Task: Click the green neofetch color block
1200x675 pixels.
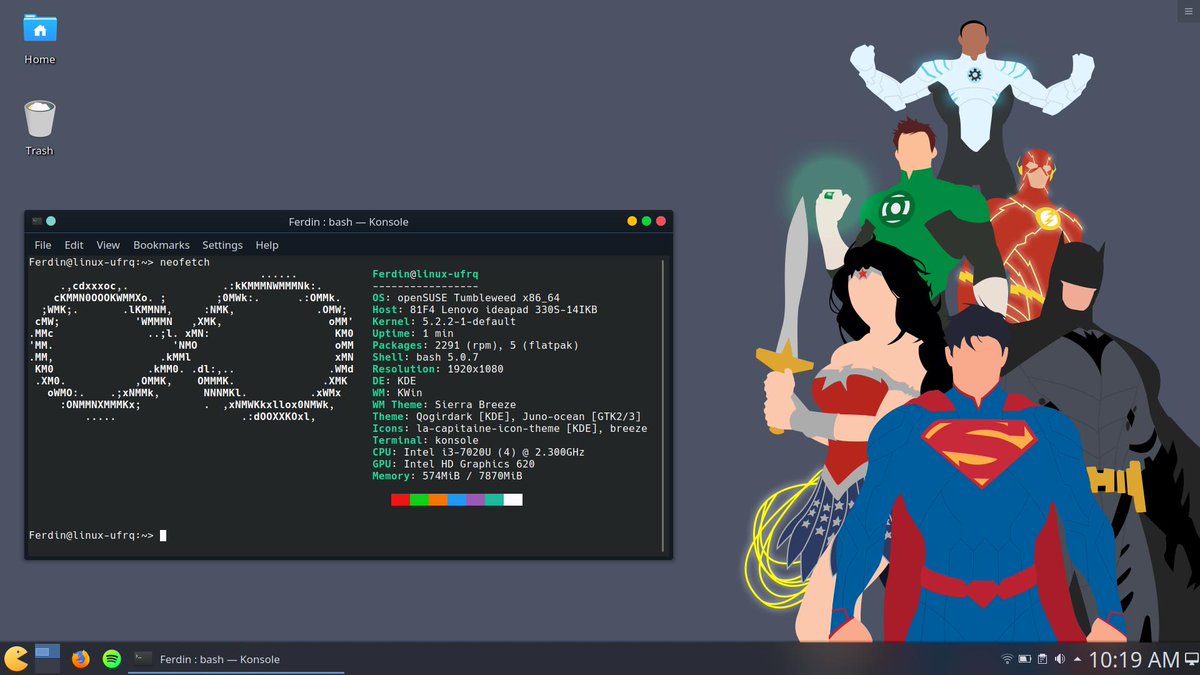Action: [x=419, y=499]
